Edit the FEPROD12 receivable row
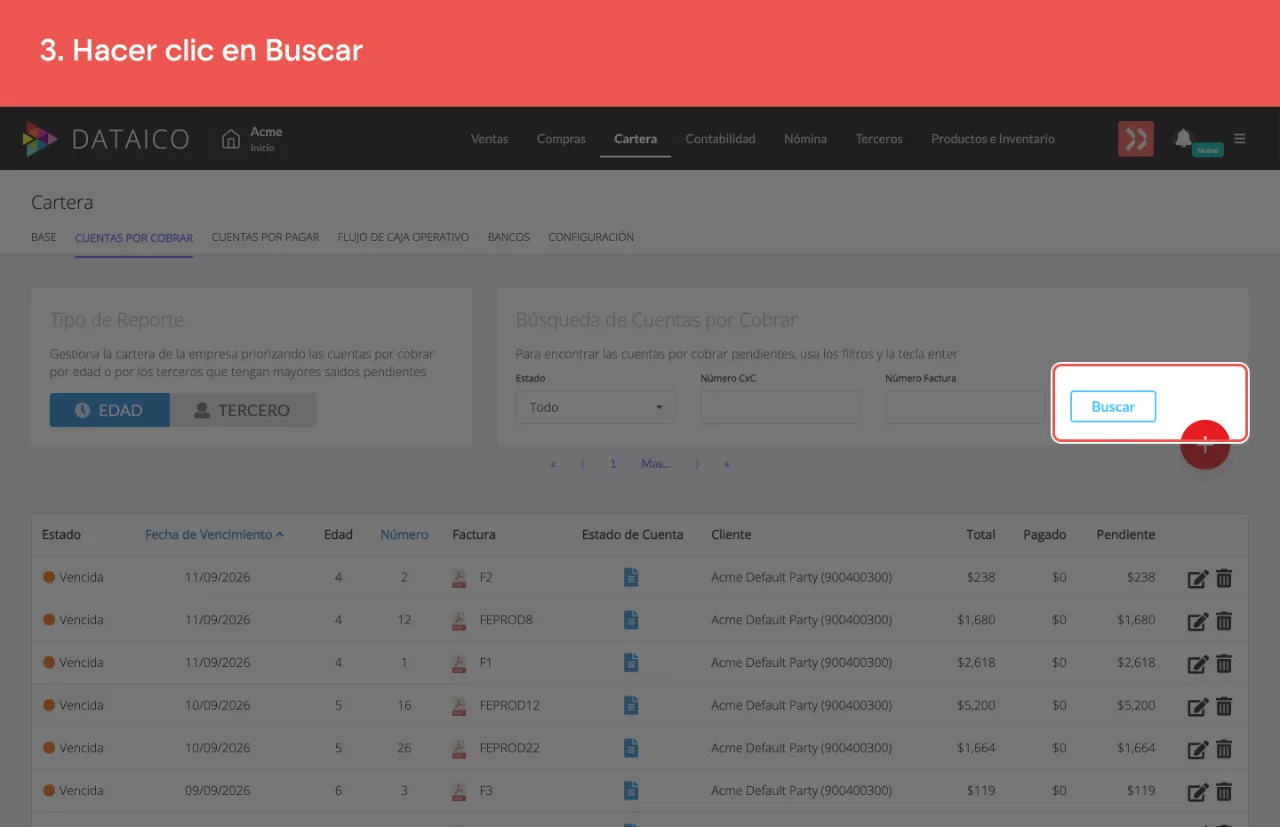This screenshot has width=1280, height=827. pos(1198,706)
